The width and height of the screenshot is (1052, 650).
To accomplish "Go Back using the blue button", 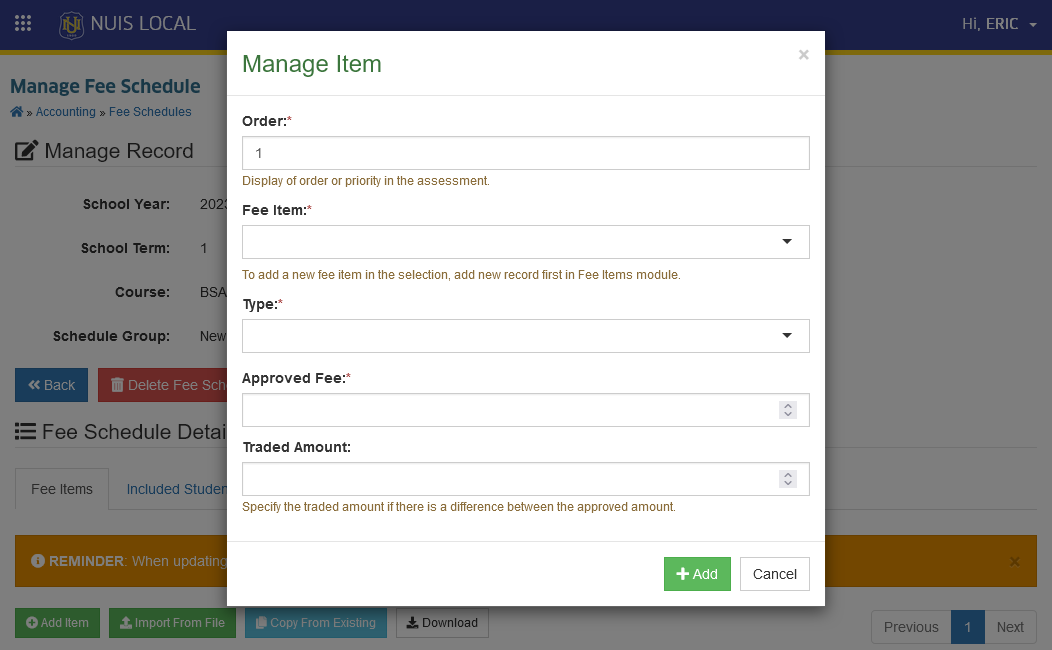I will [x=52, y=385].
